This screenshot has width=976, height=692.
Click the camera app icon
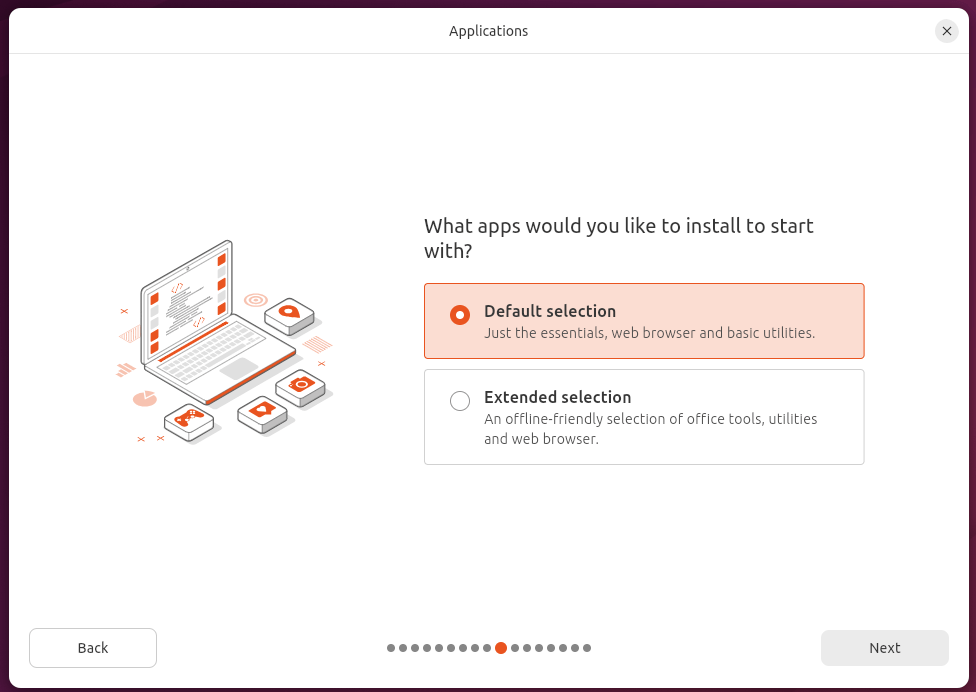[x=300, y=383]
